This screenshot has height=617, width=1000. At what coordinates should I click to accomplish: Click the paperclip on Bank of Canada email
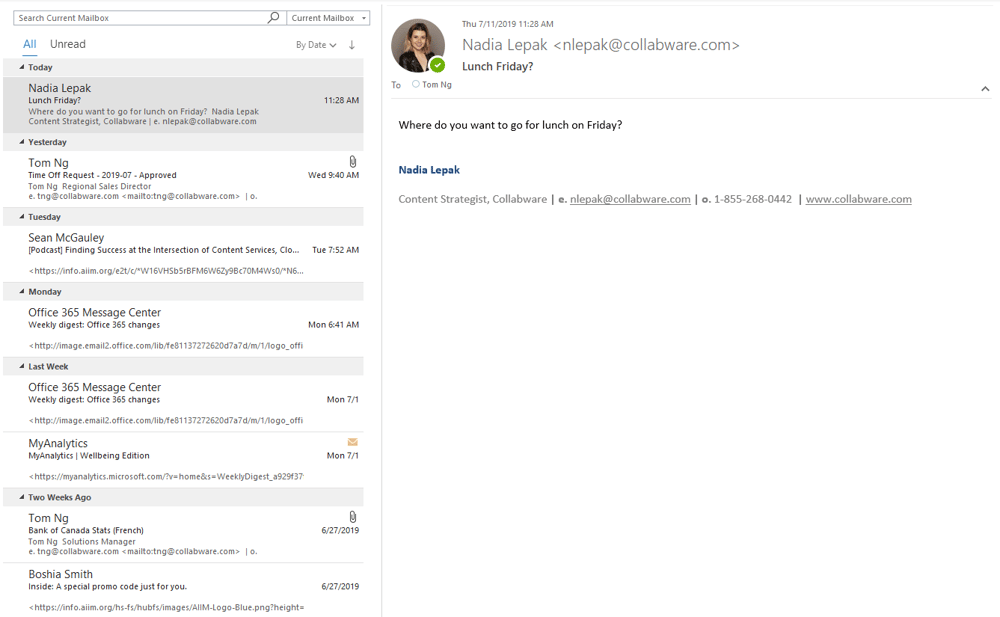(353, 517)
